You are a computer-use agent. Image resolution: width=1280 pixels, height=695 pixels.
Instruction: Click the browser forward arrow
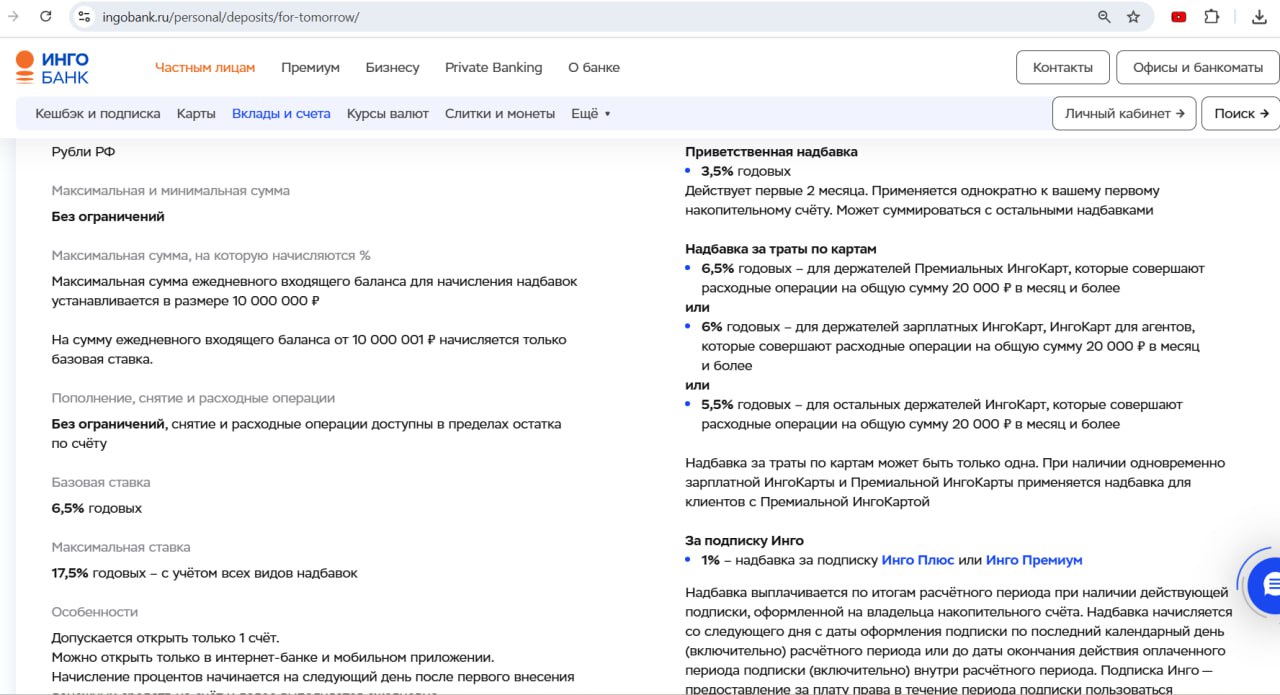click(14, 17)
